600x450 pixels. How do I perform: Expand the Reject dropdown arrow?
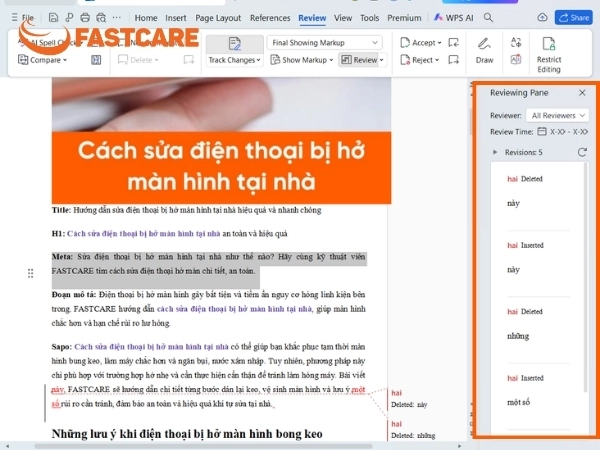437,60
